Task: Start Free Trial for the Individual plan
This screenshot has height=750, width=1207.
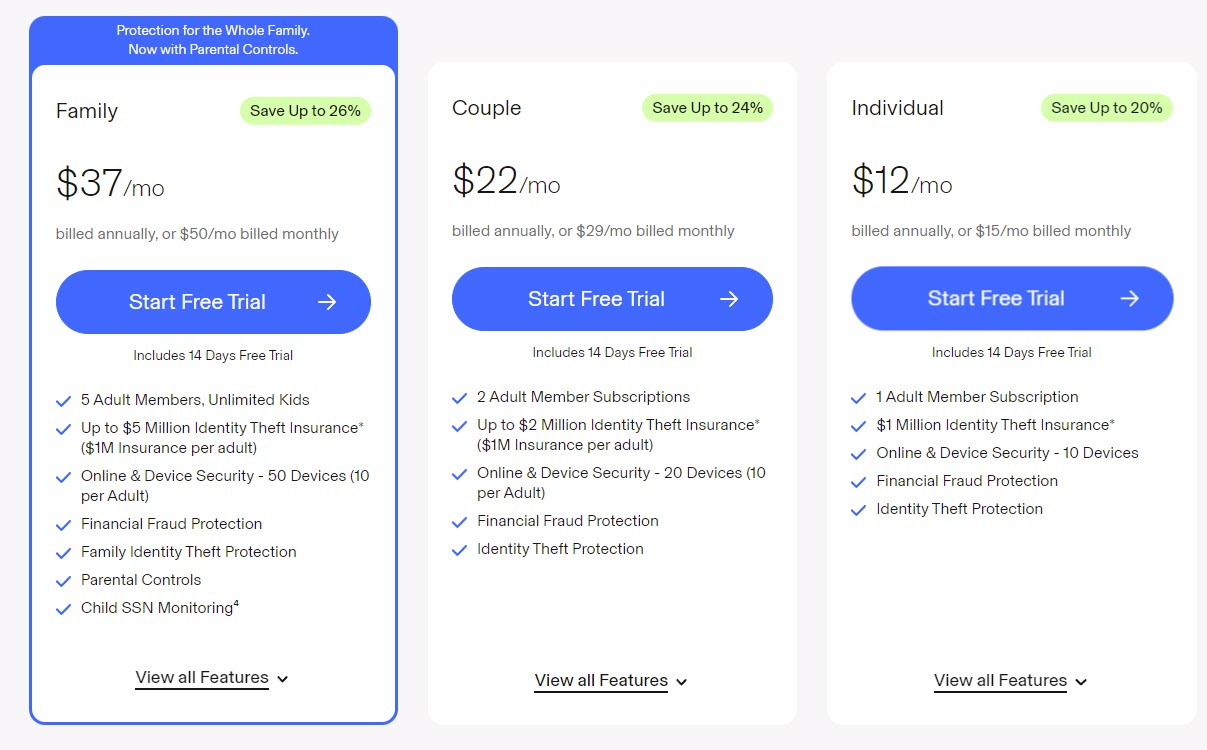Action: [x=1012, y=298]
